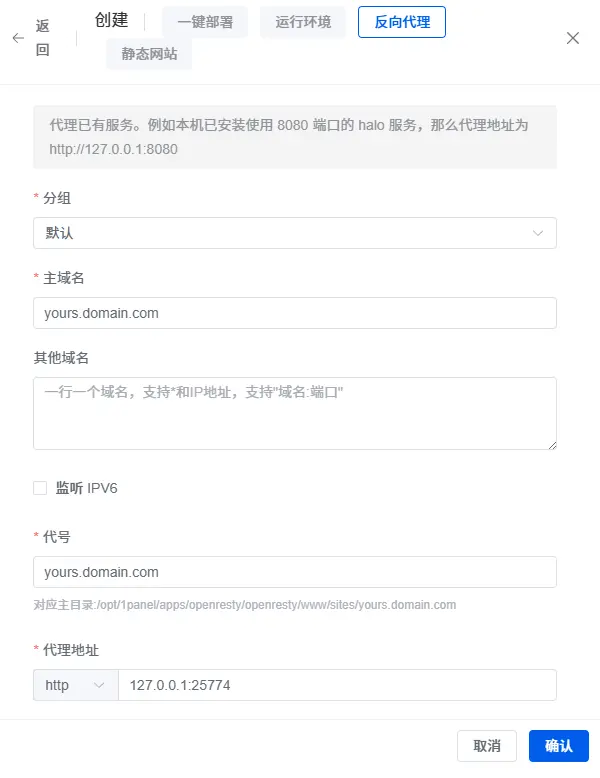
Task: Click into the 其他域名 text area
Action: pos(294,413)
